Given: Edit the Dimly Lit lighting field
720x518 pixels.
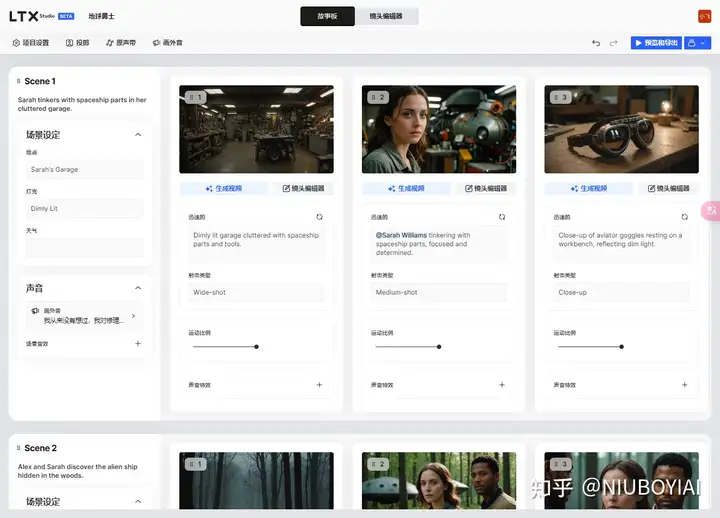Looking at the screenshot, I should click(84, 208).
